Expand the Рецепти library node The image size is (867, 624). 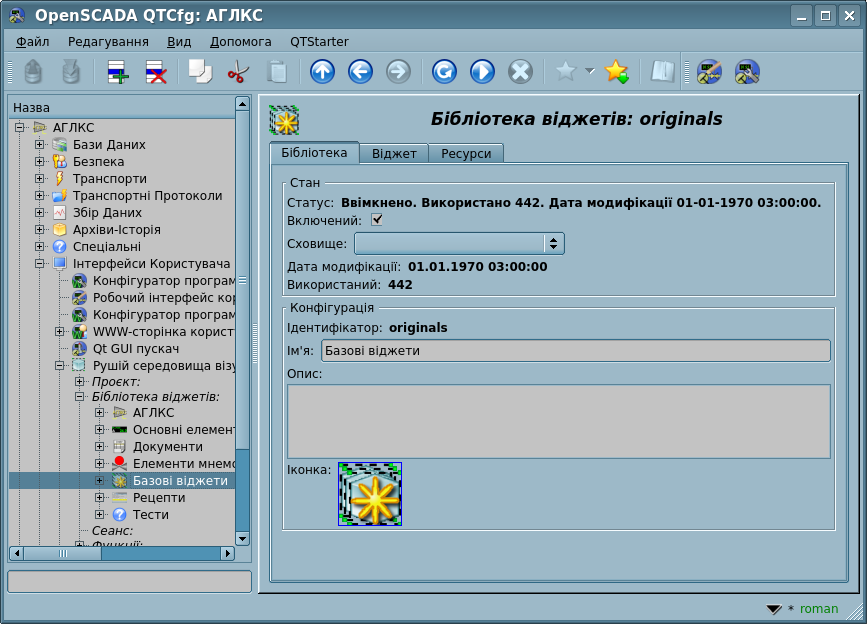[99, 497]
